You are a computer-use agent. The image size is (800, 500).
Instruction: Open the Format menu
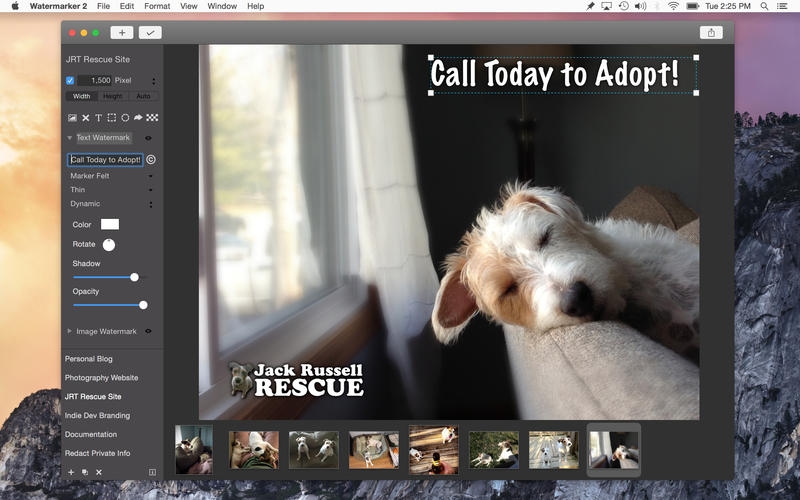tap(157, 6)
